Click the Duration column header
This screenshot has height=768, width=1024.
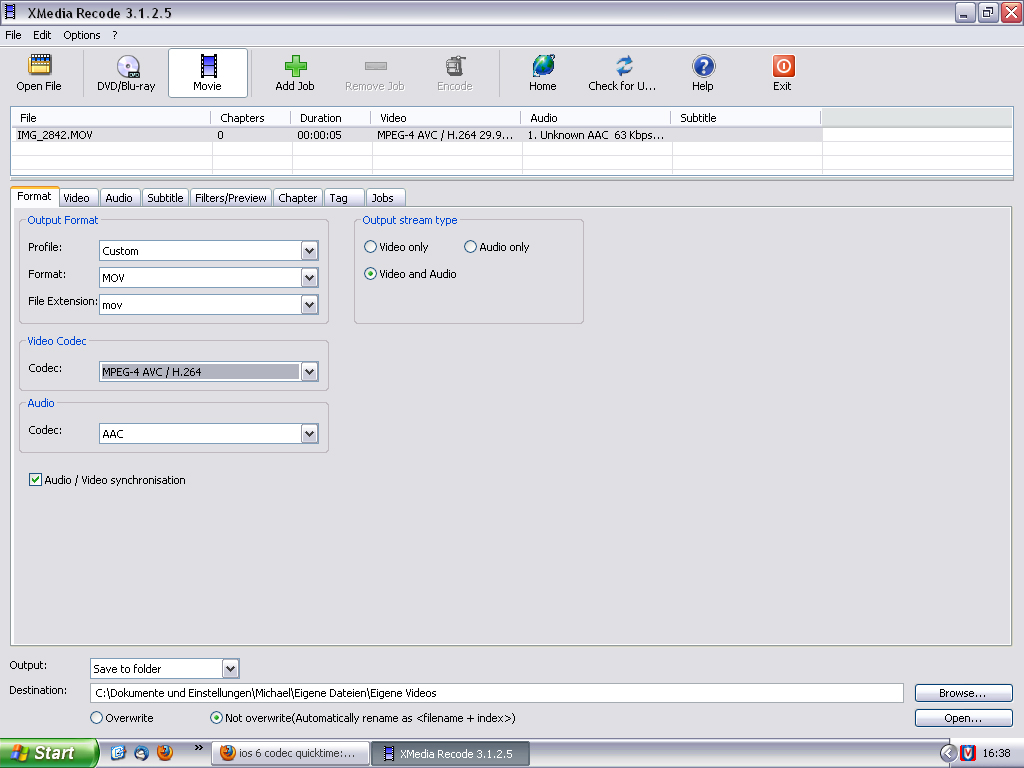pos(330,118)
